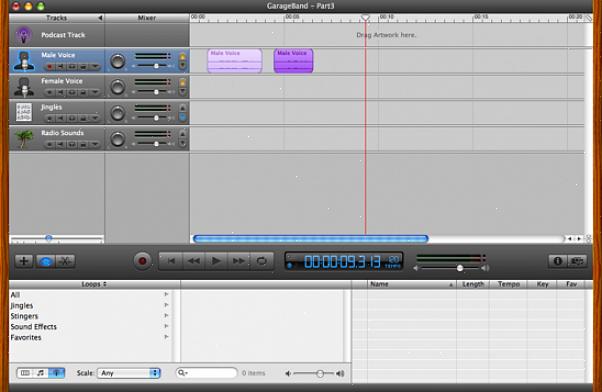Click the Mixer column header
The height and width of the screenshot is (392, 602).
pyautogui.click(x=147, y=18)
